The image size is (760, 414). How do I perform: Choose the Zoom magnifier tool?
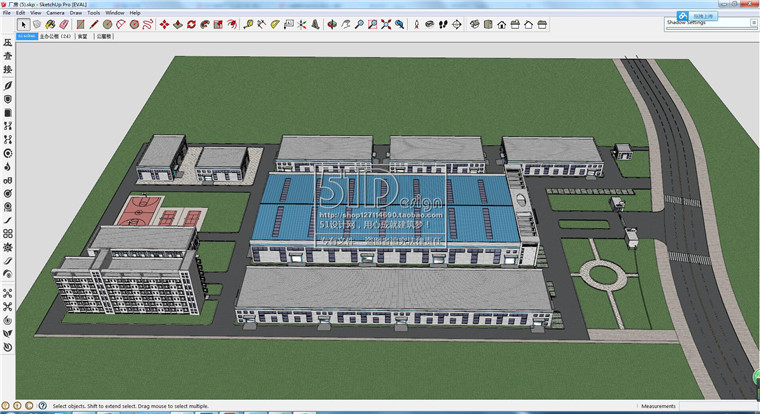coord(359,24)
